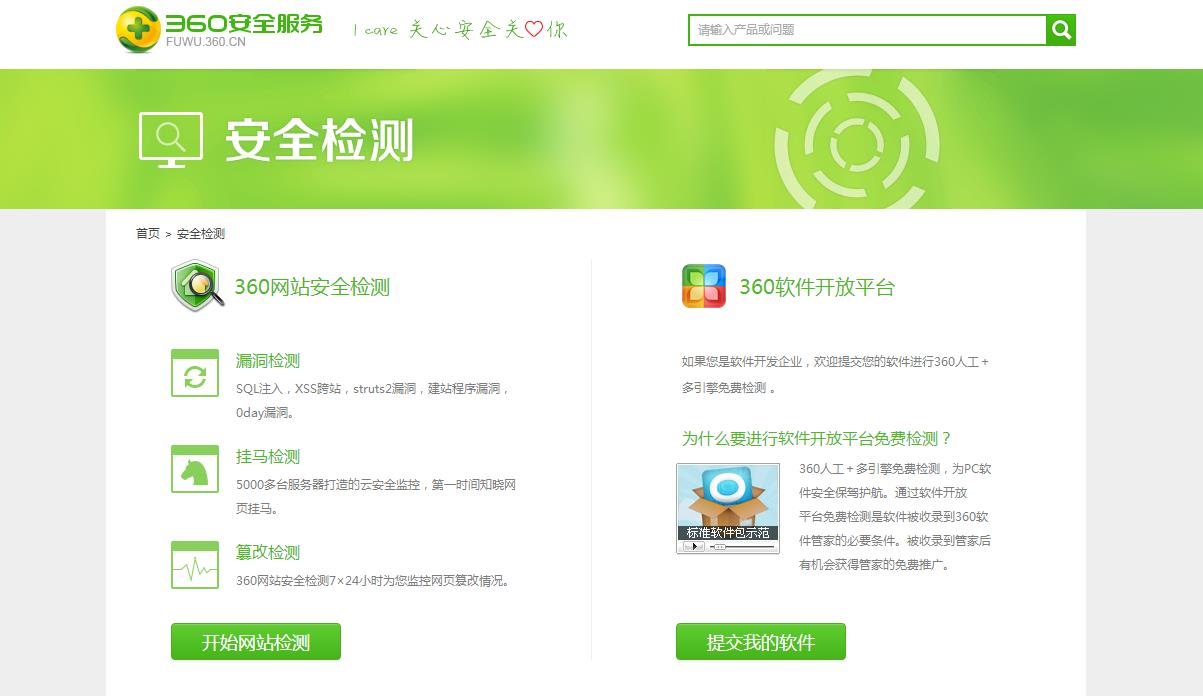
Task: Open the 漏洞检测 heading link
Action: 268,361
